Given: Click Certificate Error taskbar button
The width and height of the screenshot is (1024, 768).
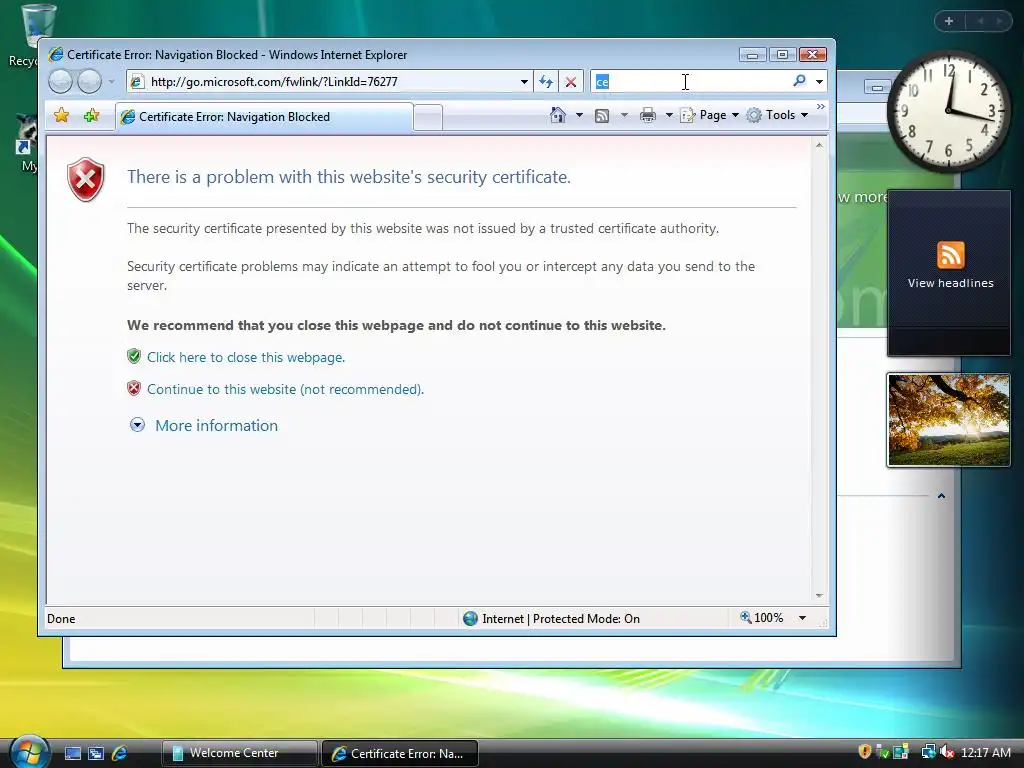Looking at the screenshot, I should (x=400, y=753).
